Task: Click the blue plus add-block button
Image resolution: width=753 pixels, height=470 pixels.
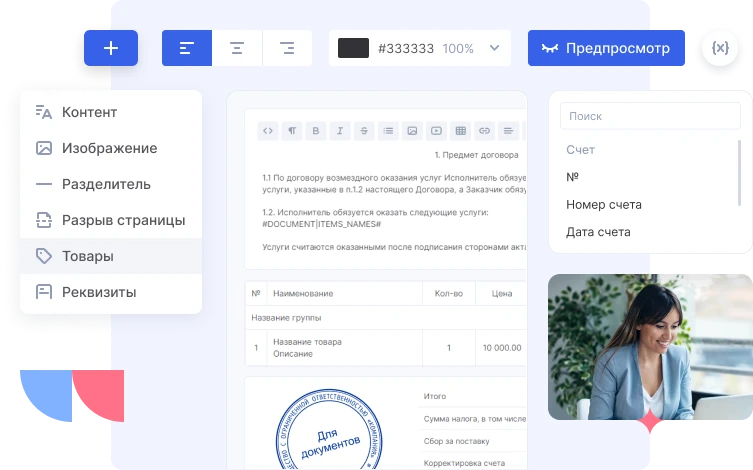Action: (111, 48)
